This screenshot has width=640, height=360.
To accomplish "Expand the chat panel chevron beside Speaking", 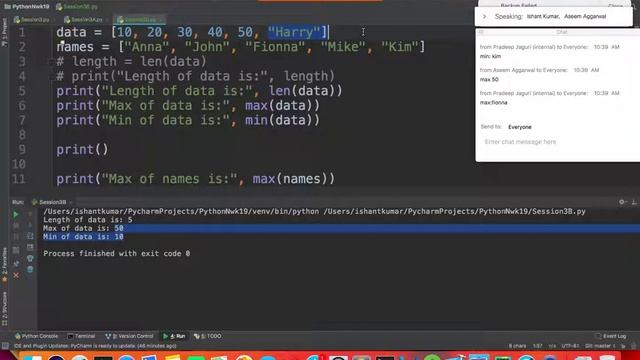I will point(484,17).
